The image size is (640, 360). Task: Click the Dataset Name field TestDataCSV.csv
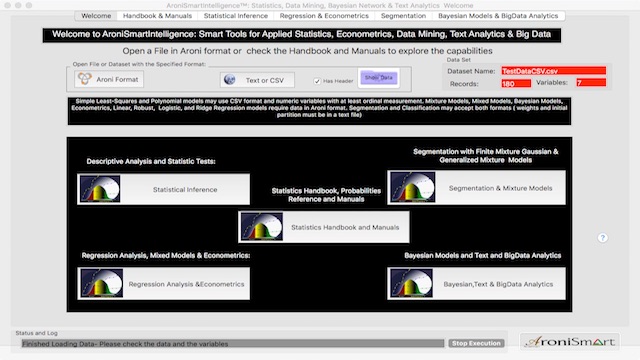[x=553, y=71]
